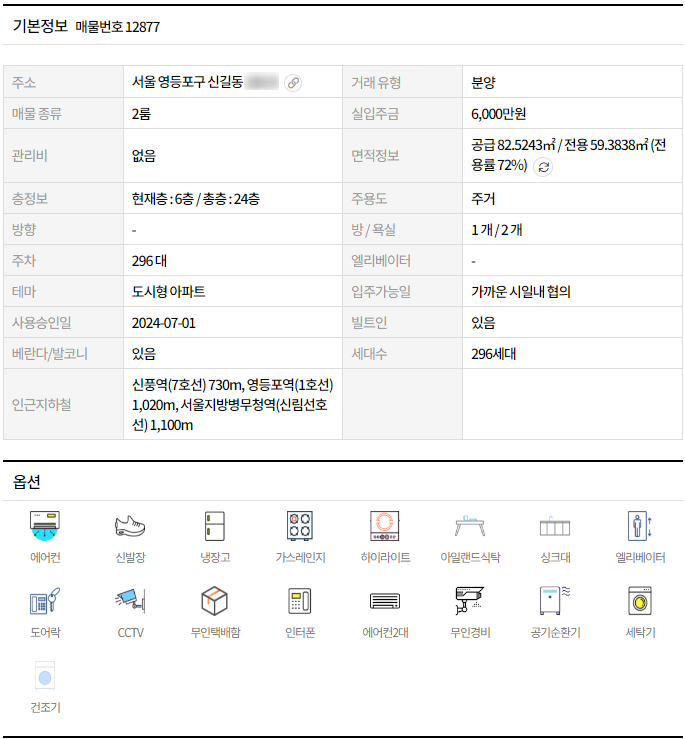Click the 사용승인일 row label
Image resolution: width=685 pixels, height=739 pixels.
[x=41, y=323]
